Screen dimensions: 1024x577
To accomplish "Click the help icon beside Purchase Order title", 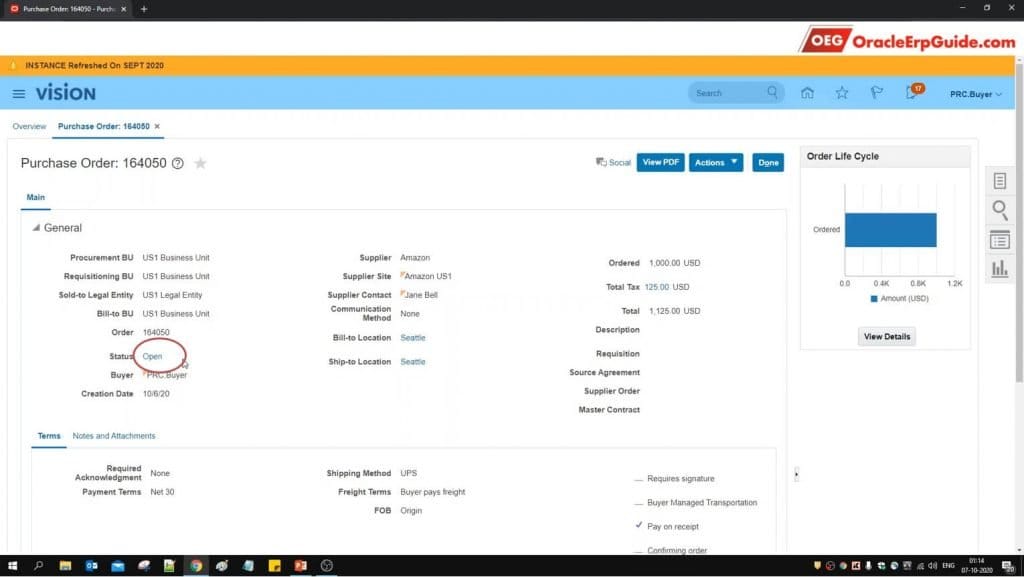I will [x=178, y=163].
